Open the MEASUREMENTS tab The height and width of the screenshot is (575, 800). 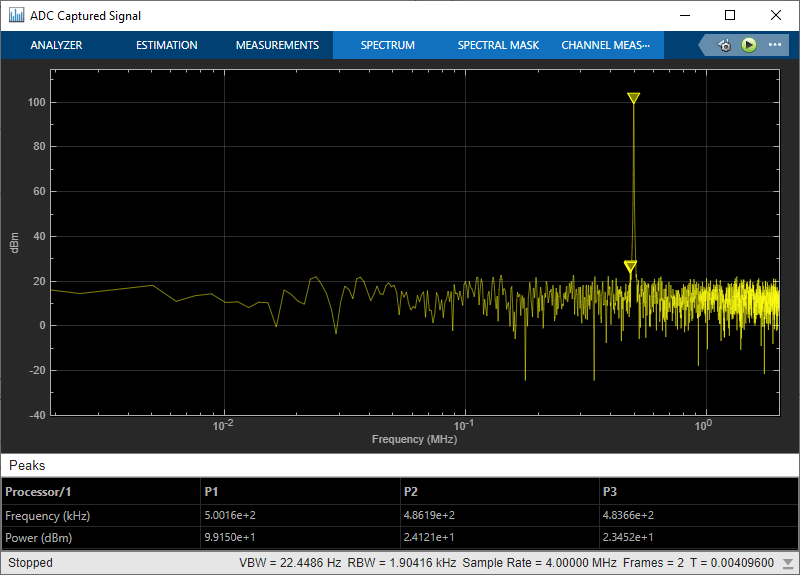(277, 45)
